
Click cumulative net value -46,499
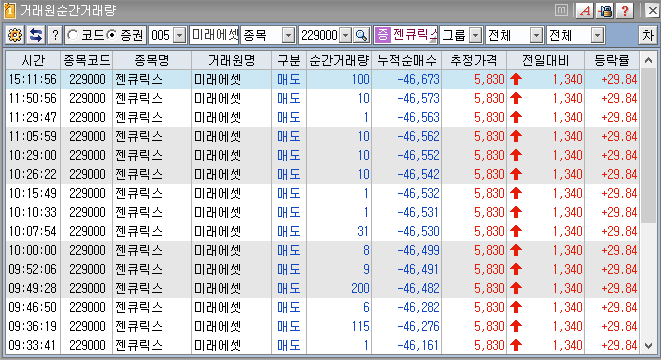[x=418, y=250]
